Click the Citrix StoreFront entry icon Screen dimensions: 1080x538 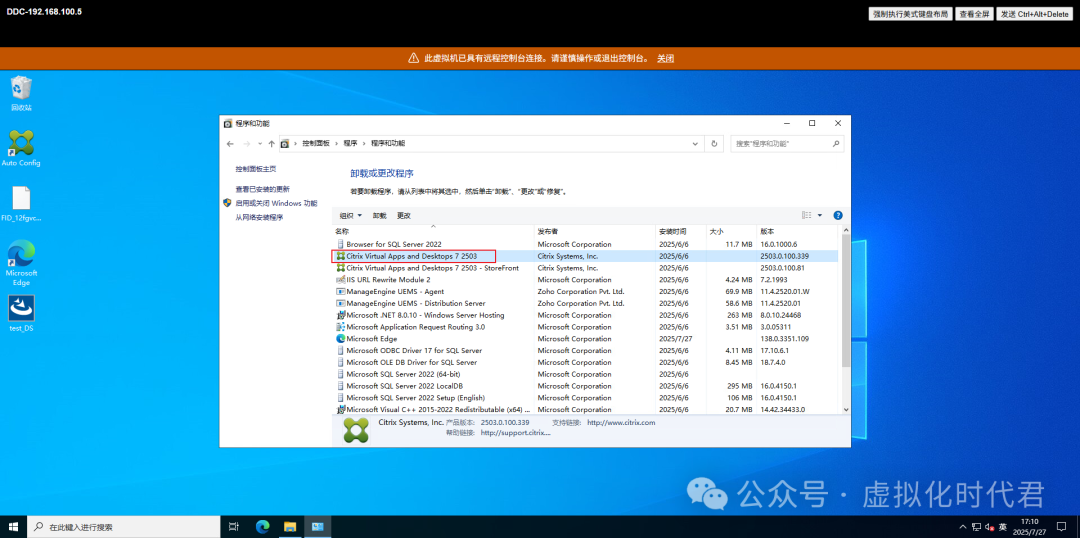(340, 268)
